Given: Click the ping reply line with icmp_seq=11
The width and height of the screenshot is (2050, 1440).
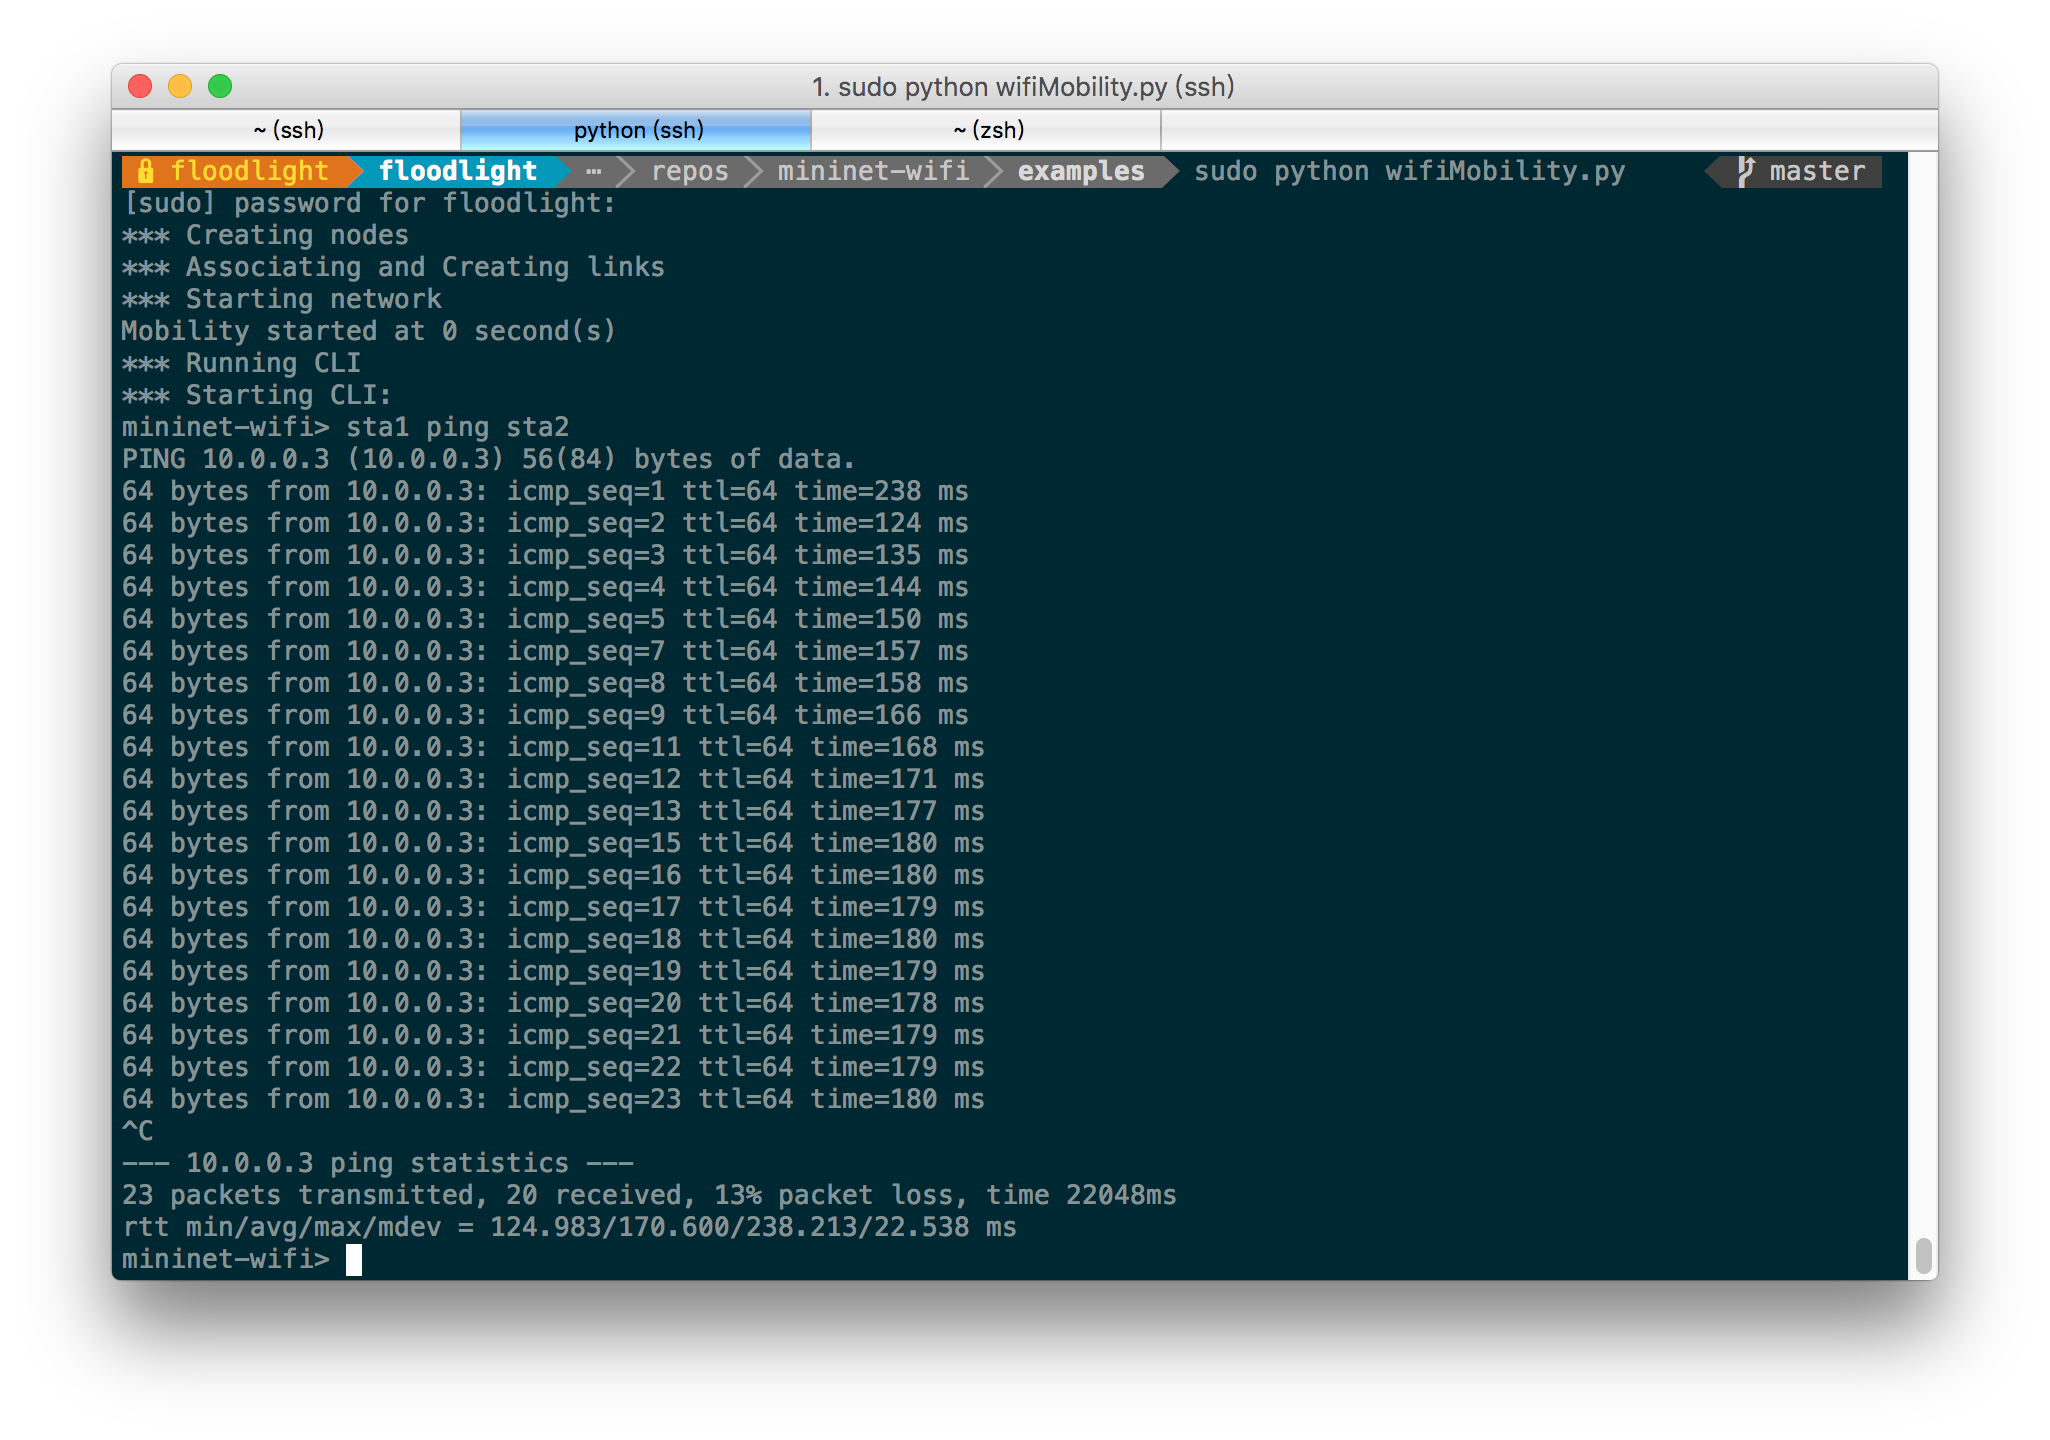Looking at the screenshot, I should pos(553,747).
